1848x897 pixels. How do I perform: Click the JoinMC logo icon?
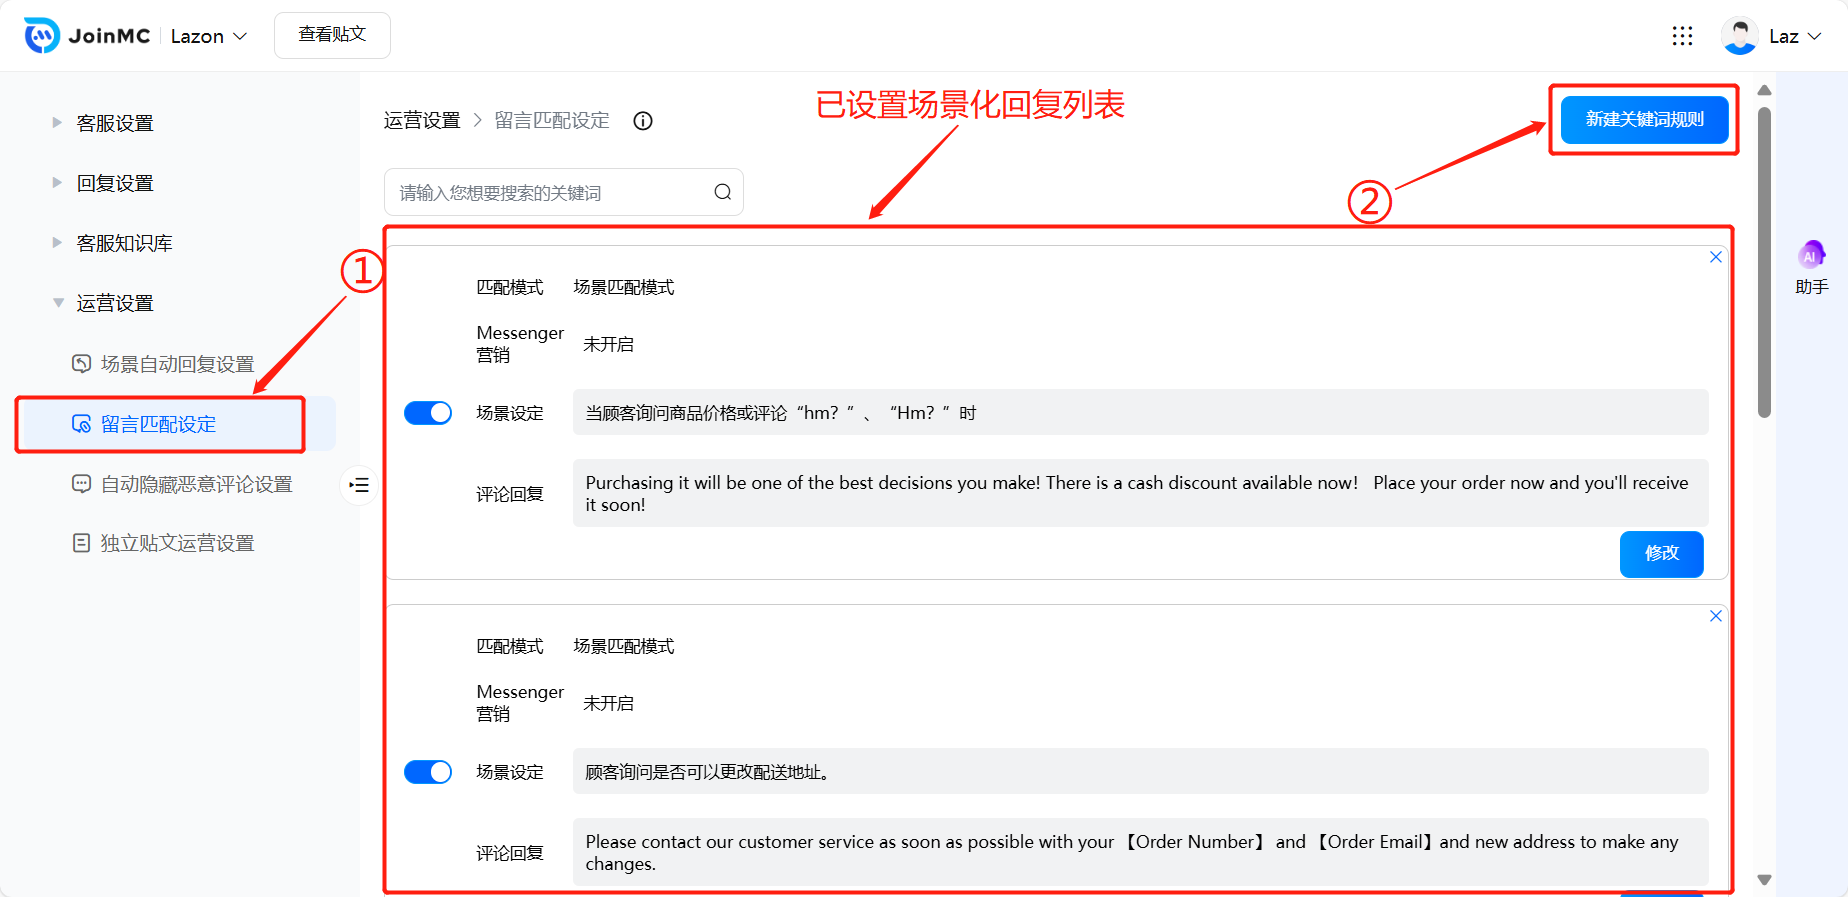click(42, 36)
